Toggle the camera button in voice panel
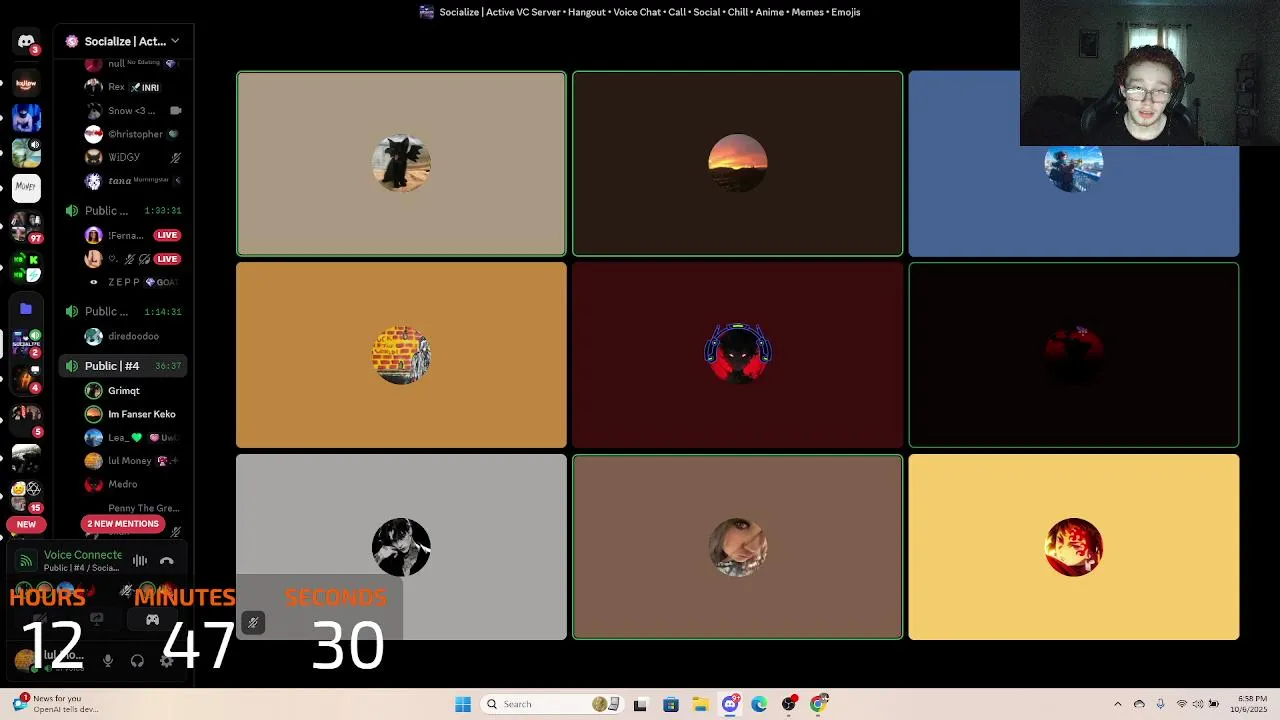The height and width of the screenshot is (720, 1280). pyautogui.click(x=40, y=620)
